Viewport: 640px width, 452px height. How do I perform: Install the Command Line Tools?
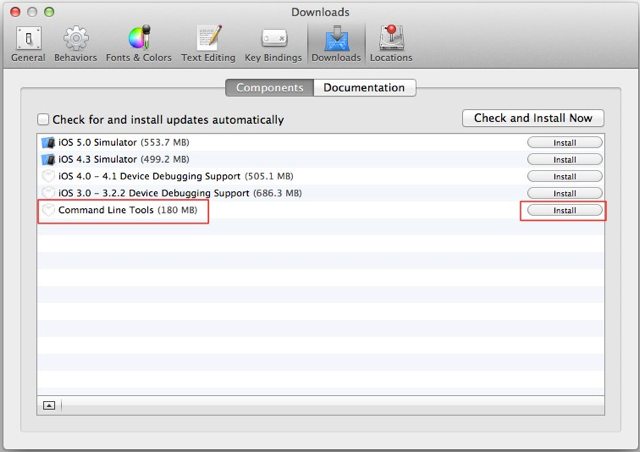(564, 211)
